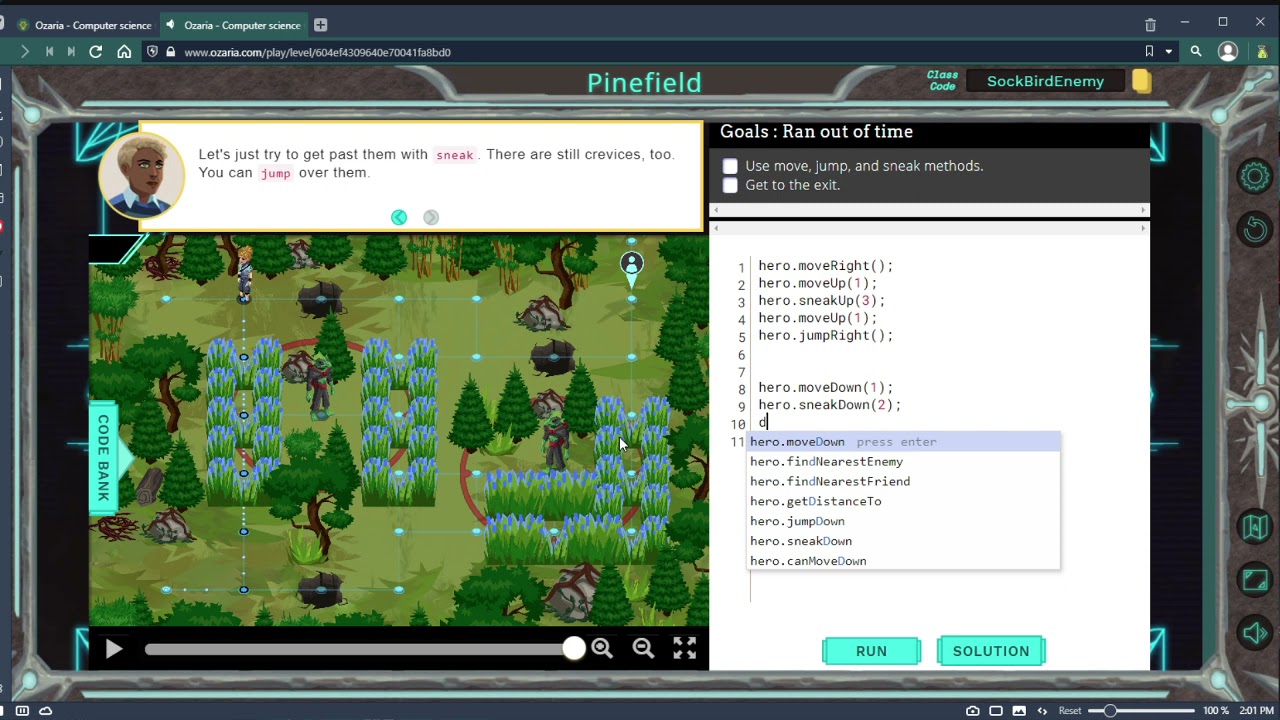
Task: Click the character portrait in the dialogue
Action: 141,175
